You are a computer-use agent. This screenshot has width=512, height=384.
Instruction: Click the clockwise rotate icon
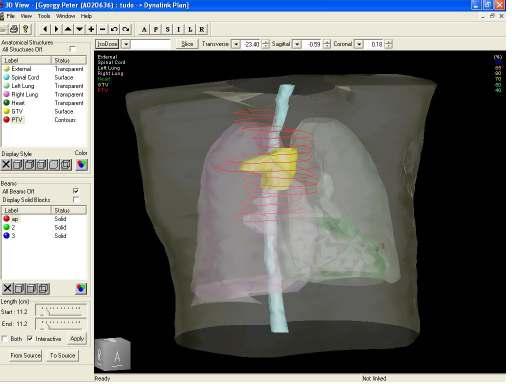pyautogui.click(x=126, y=29)
